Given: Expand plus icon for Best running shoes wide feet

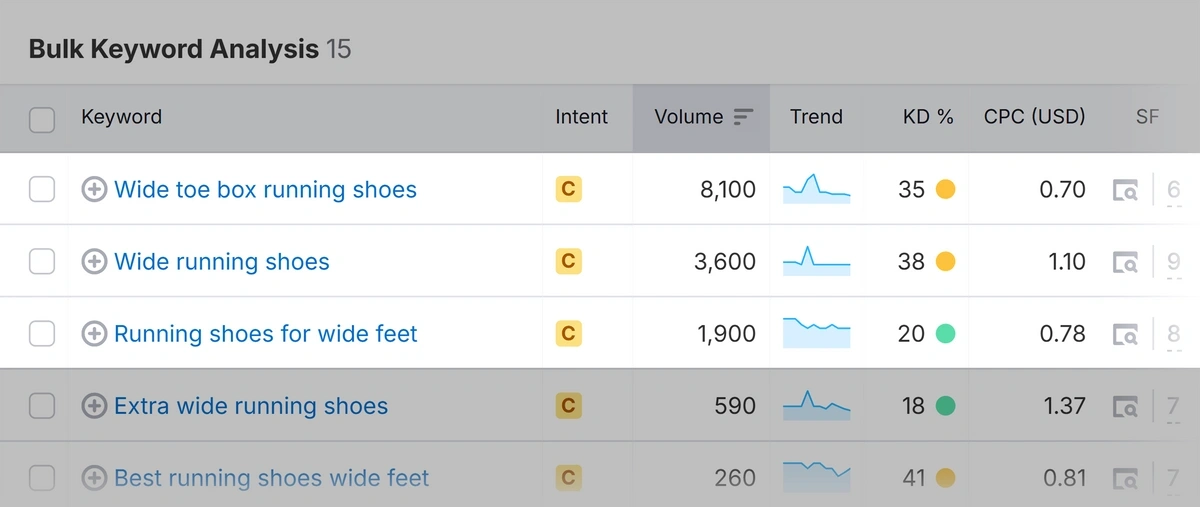Looking at the screenshot, I should point(94,477).
